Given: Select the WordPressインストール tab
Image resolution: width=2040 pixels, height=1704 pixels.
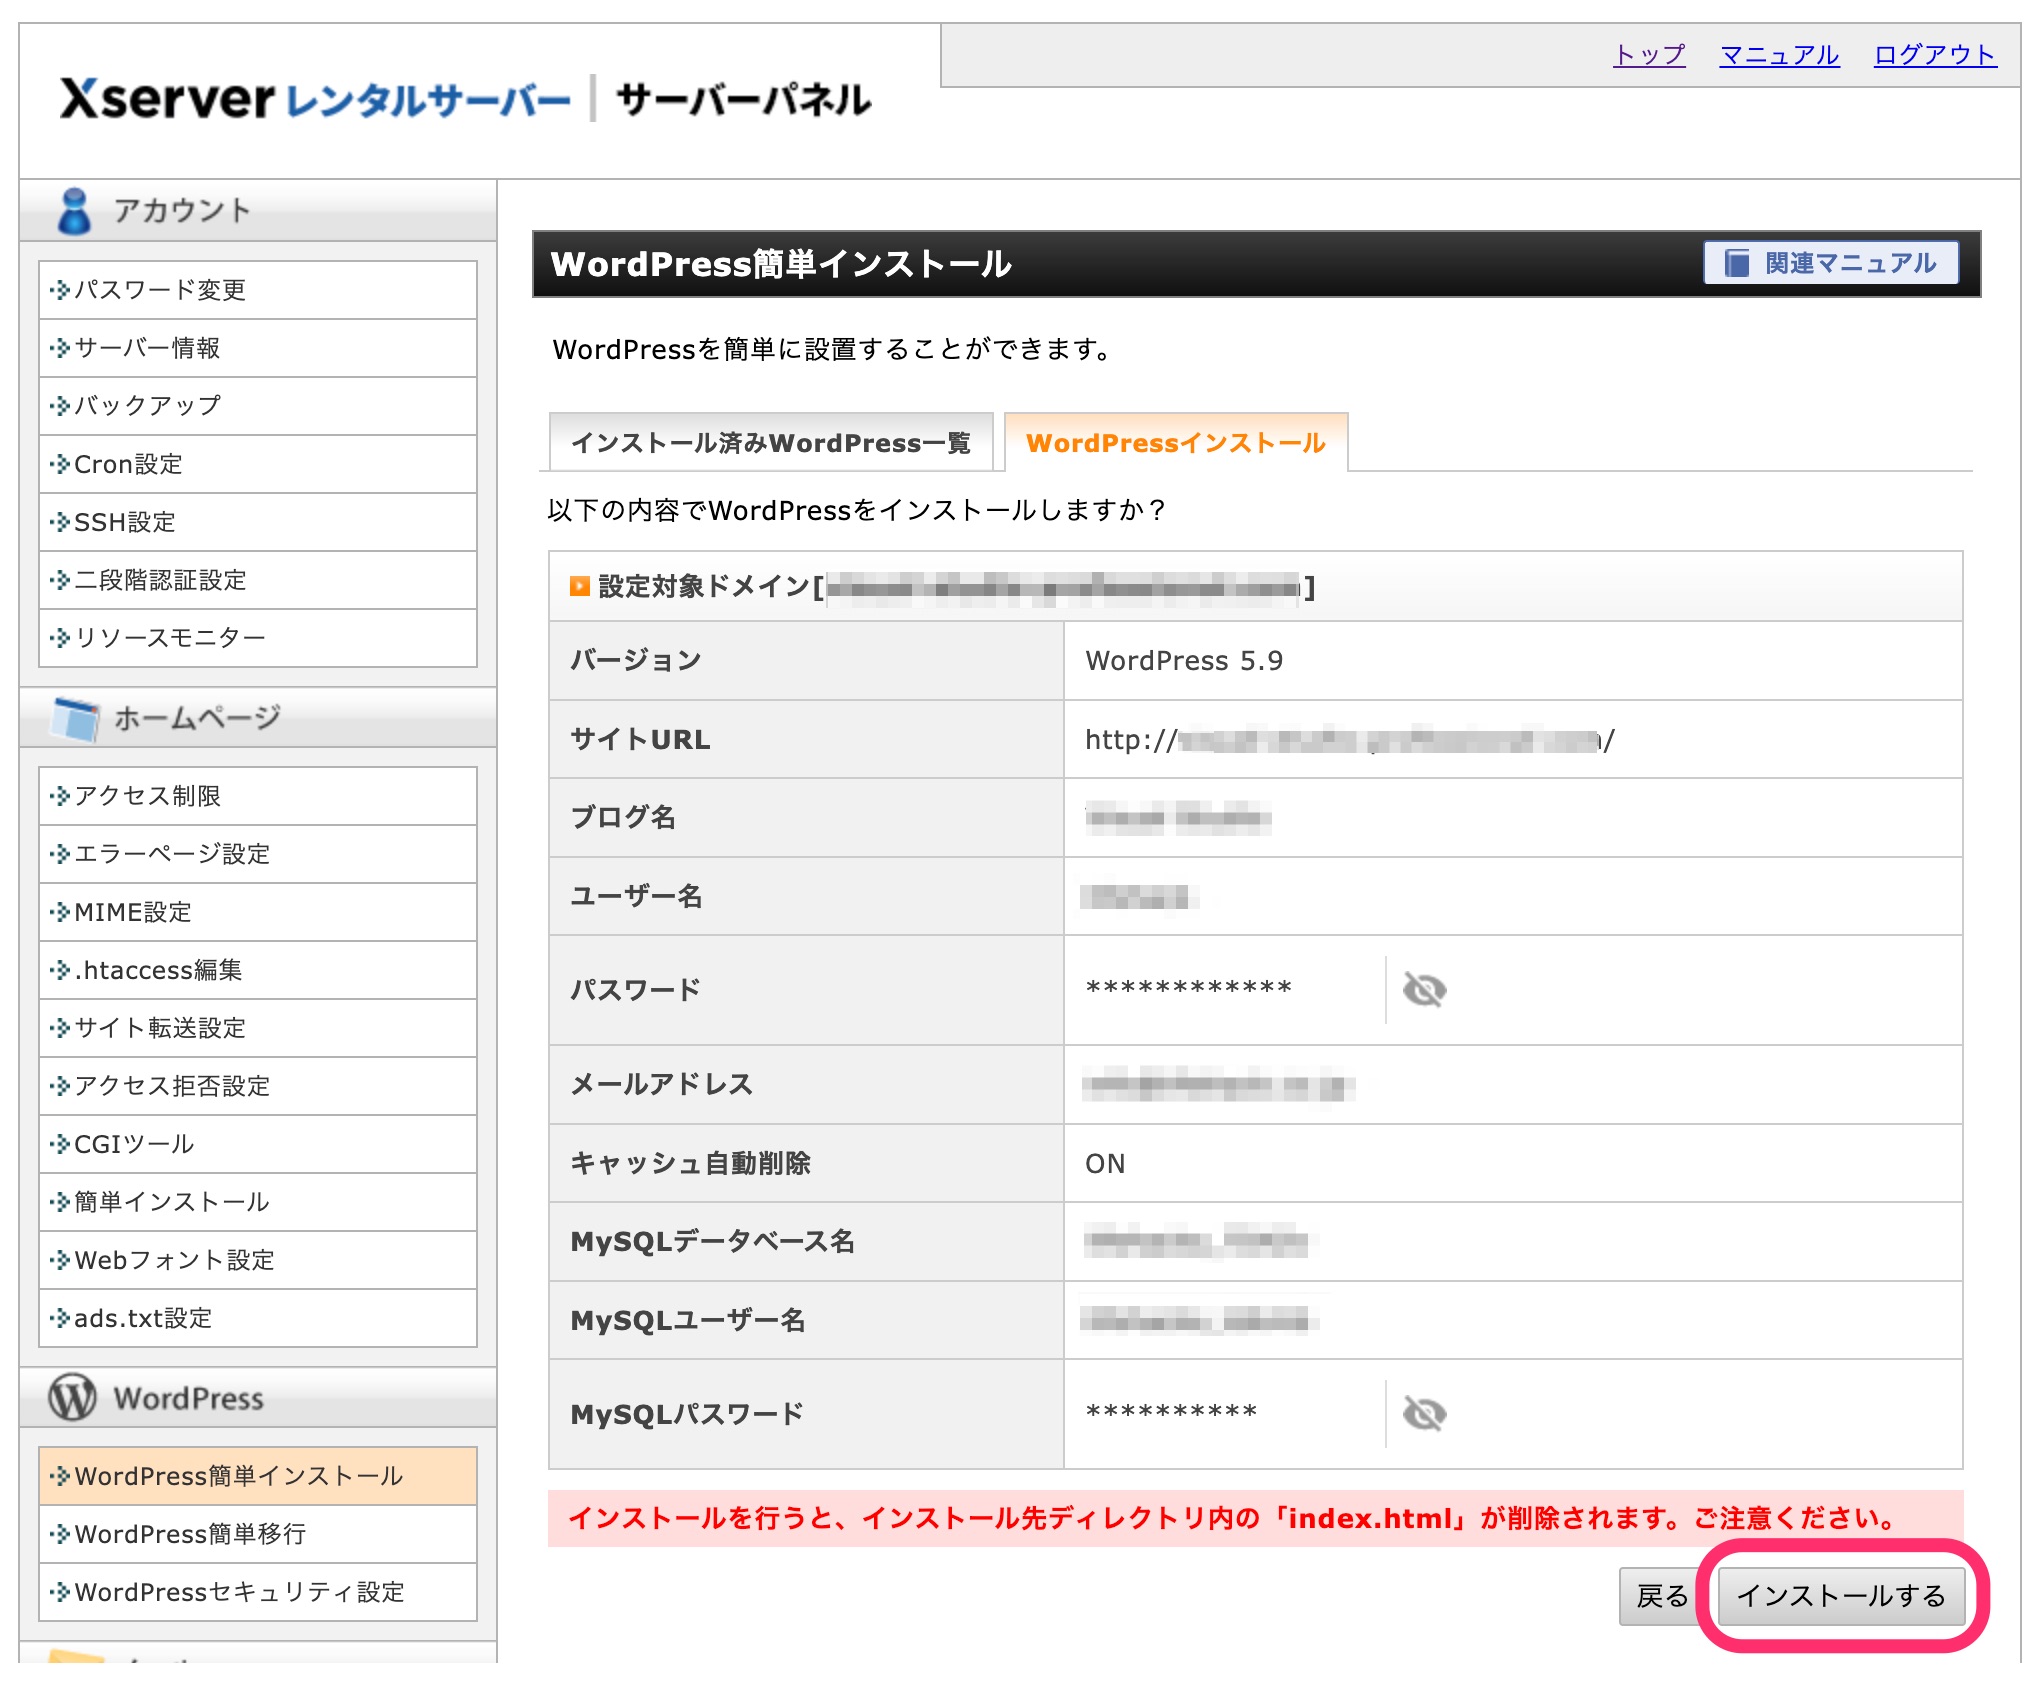Looking at the screenshot, I should (1176, 442).
